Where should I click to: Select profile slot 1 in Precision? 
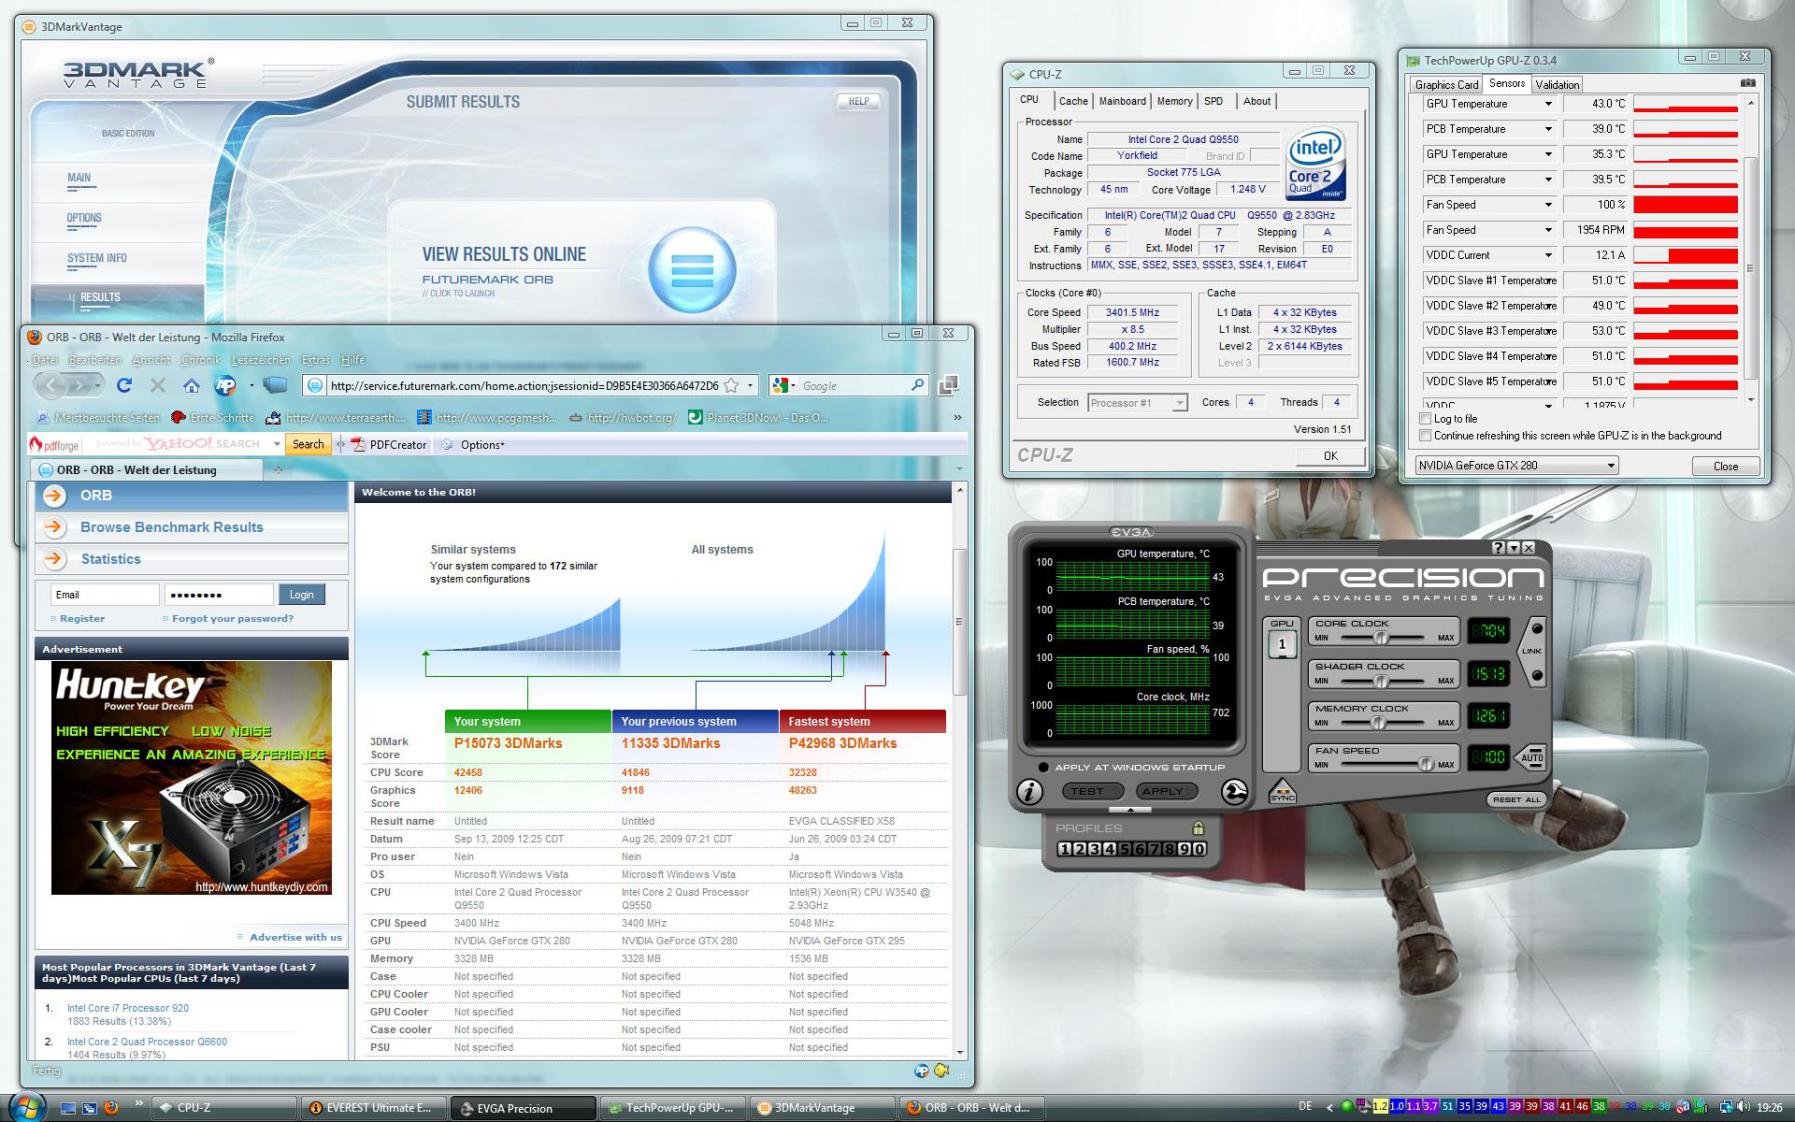(x=1065, y=849)
